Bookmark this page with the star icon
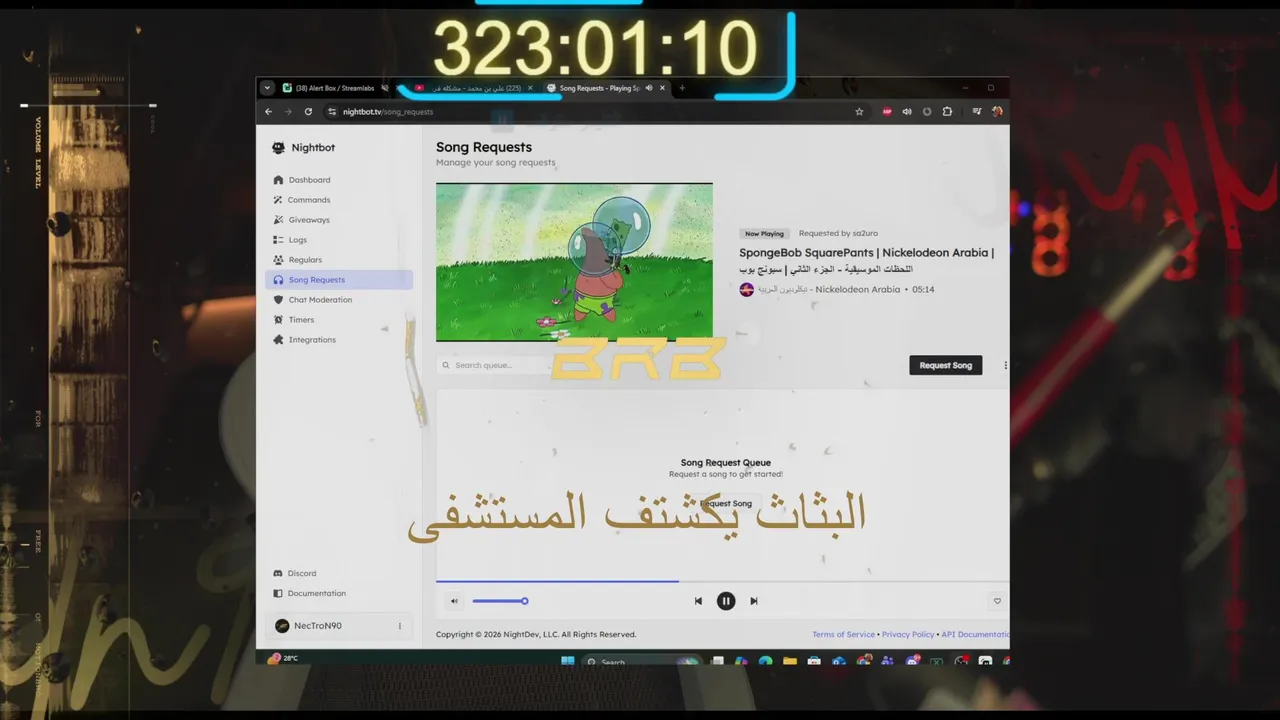 (x=859, y=112)
